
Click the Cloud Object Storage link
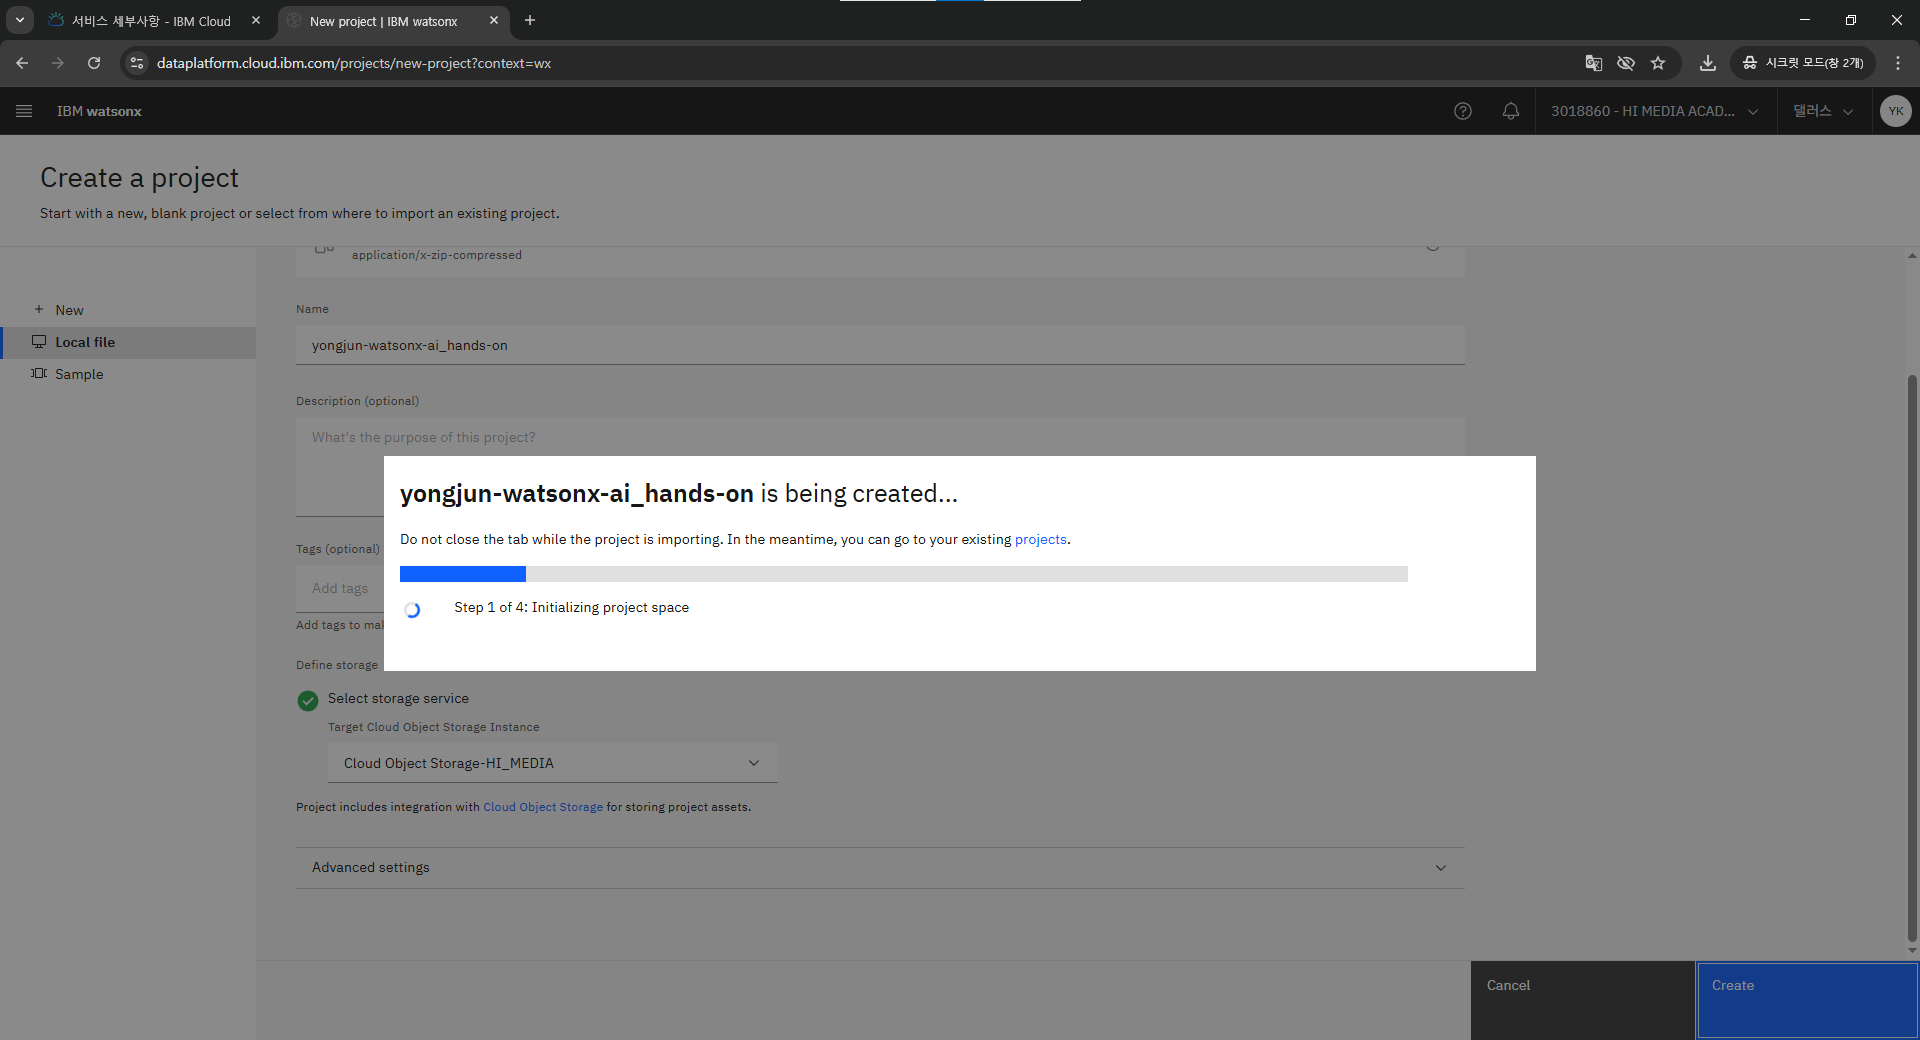coord(543,807)
